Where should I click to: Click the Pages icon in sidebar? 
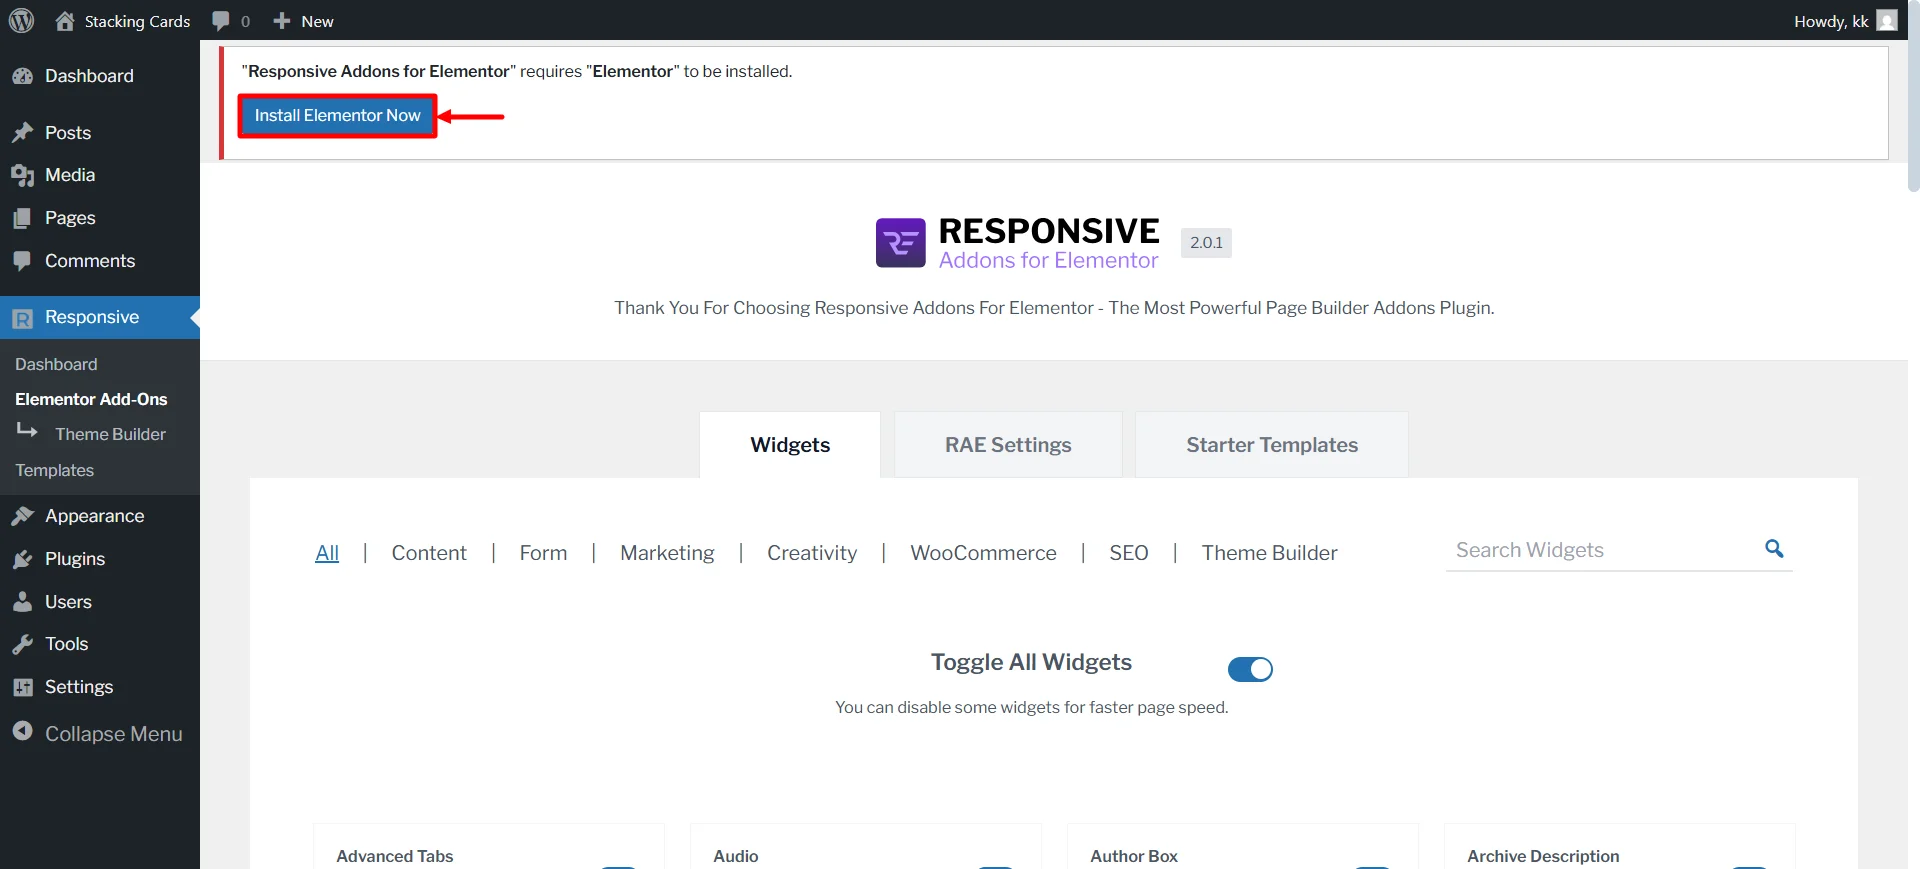[22, 218]
